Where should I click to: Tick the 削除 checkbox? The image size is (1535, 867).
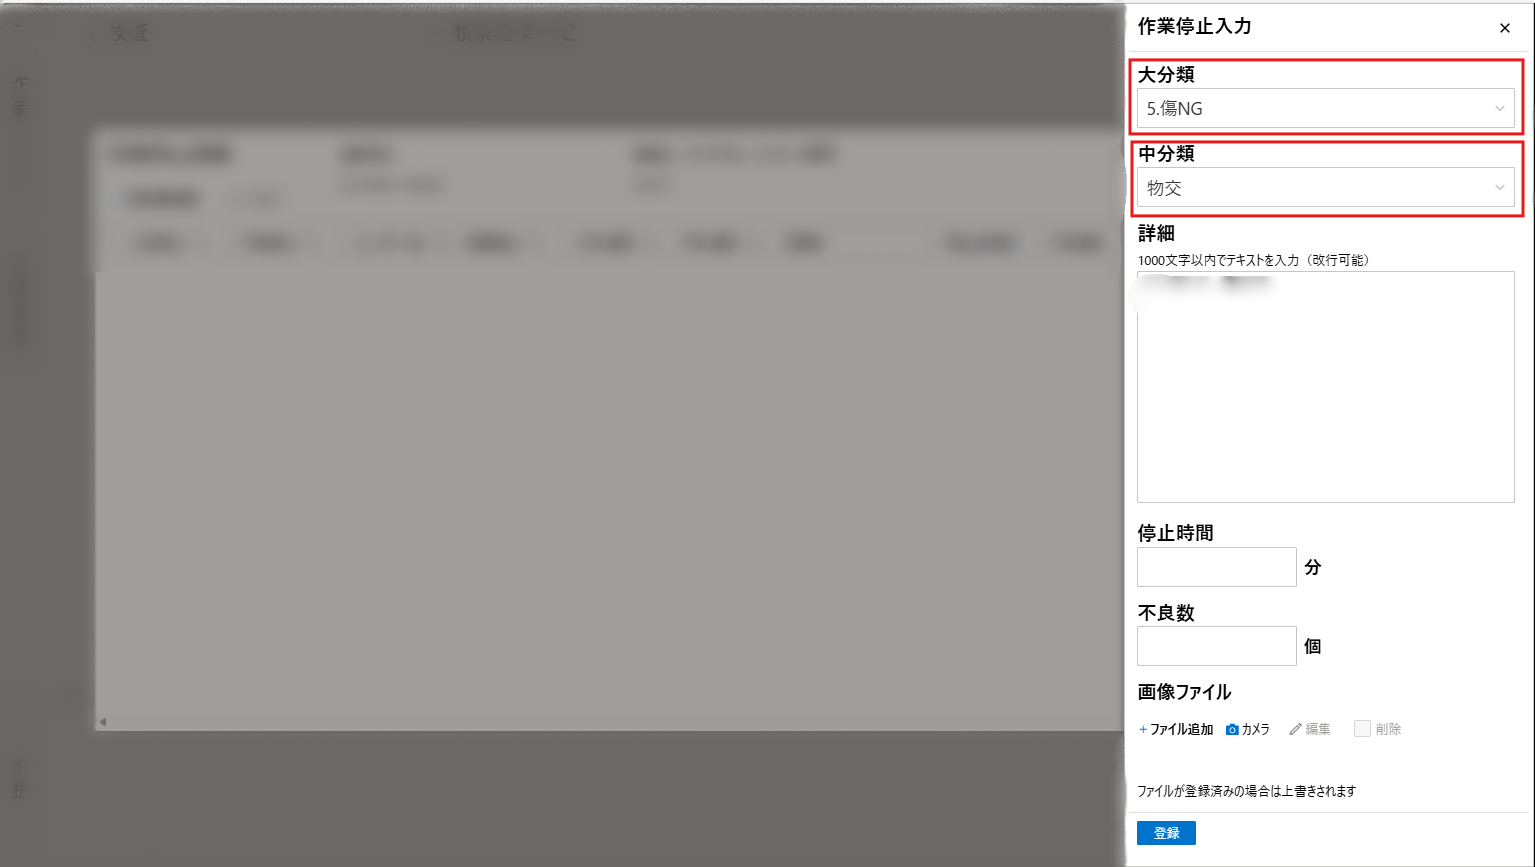[1362, 729]
